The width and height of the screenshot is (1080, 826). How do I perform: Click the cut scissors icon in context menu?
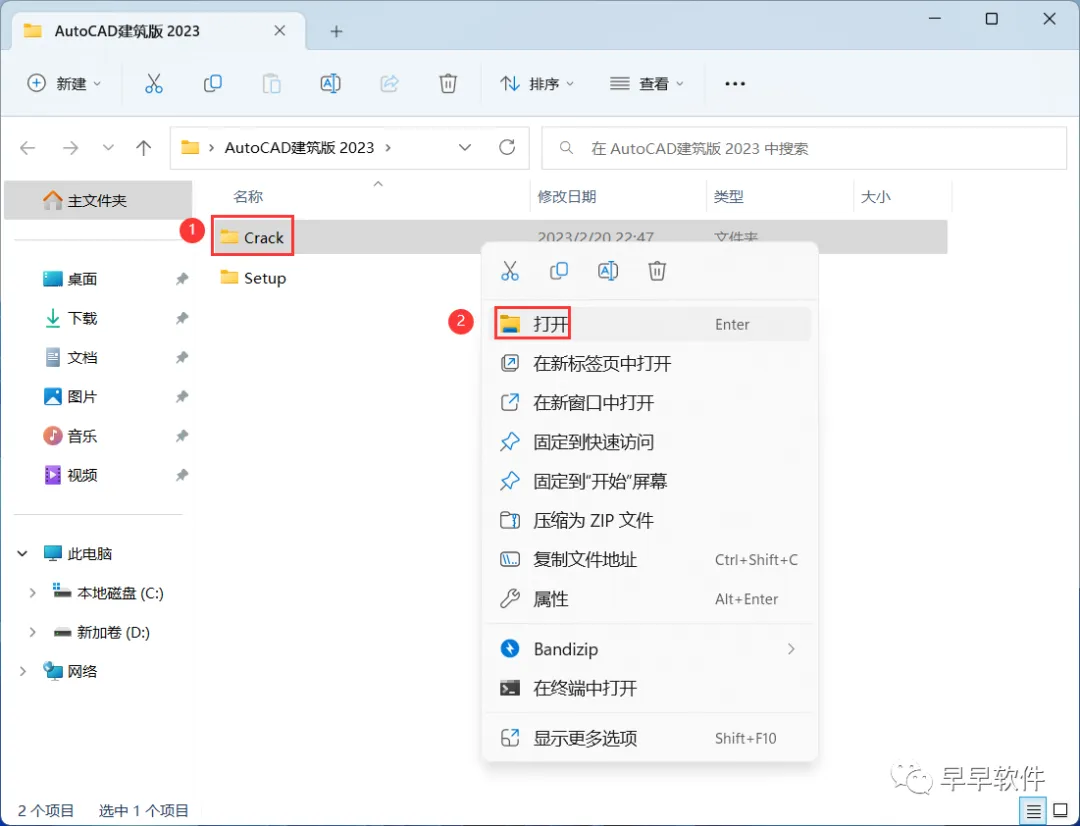[x=510, y=271]
